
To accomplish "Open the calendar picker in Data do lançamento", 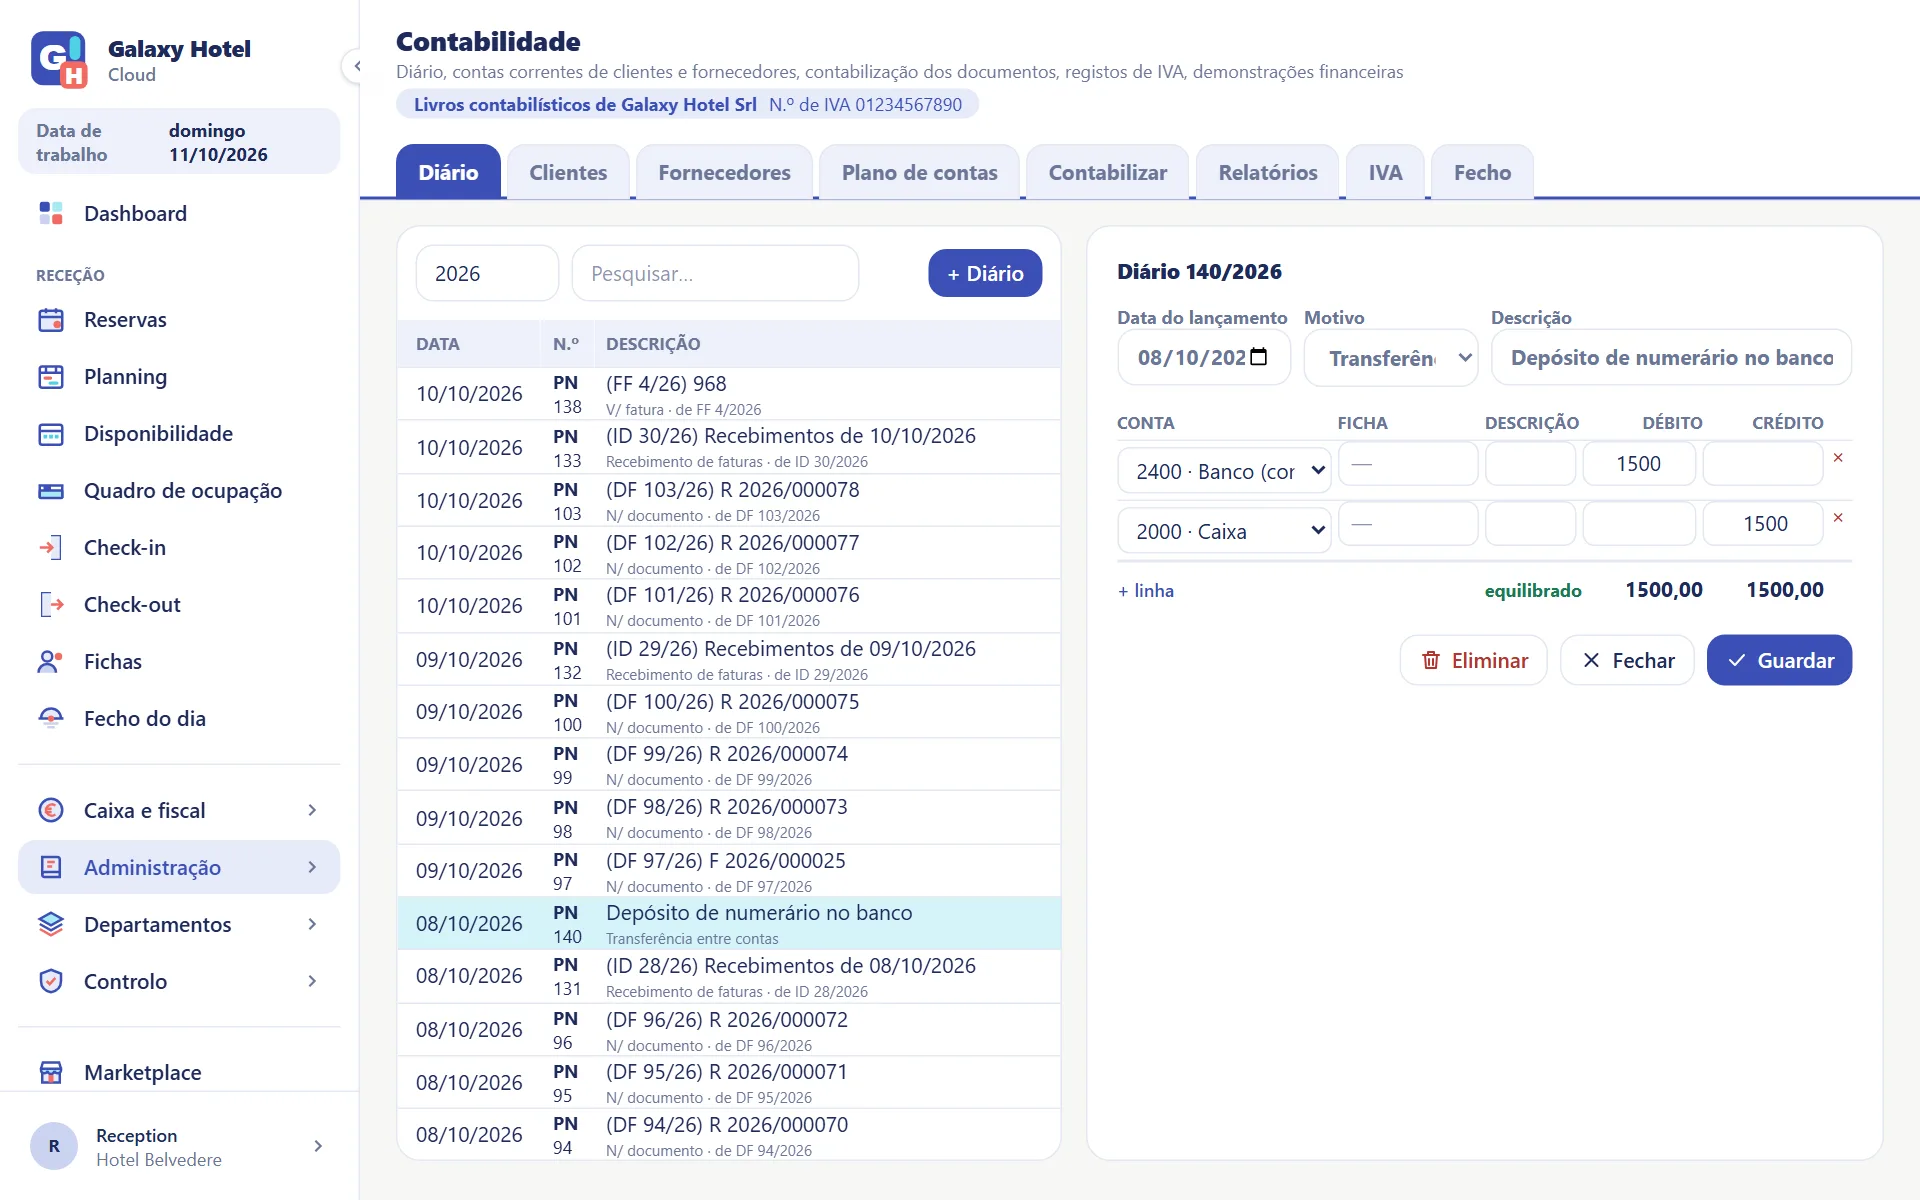I will [x=1259, y=357].
